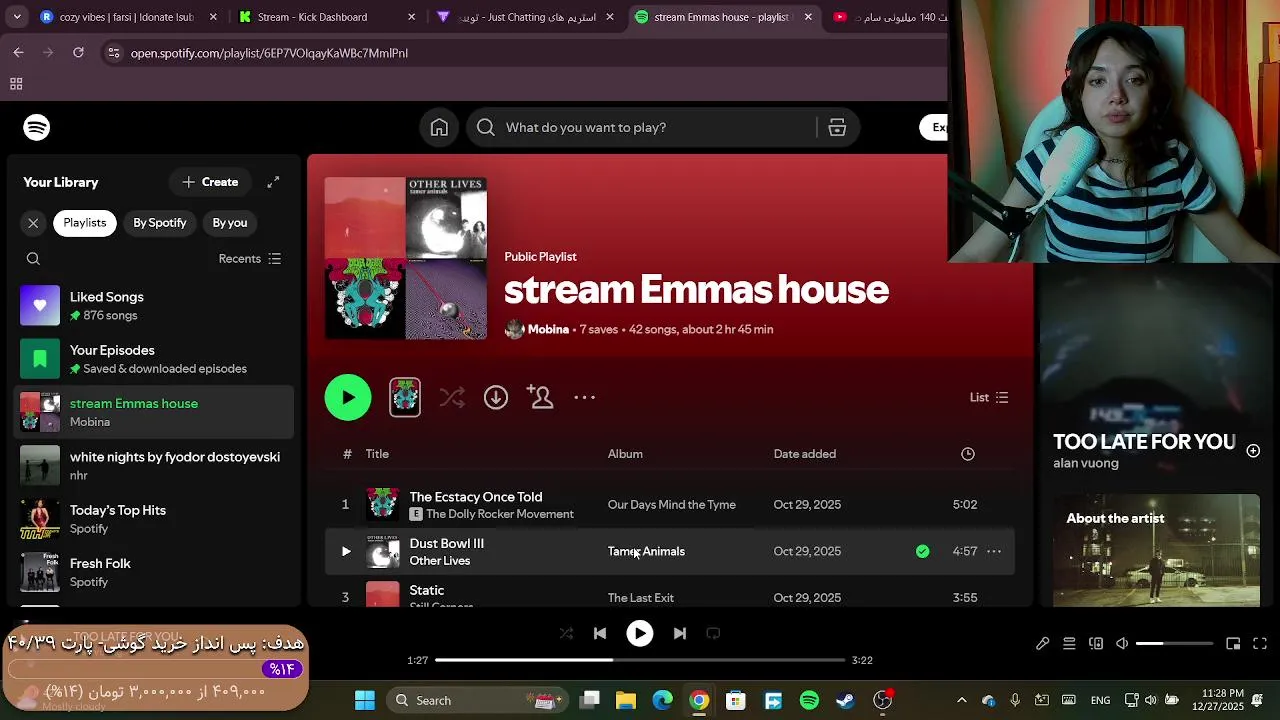The image size is (1280, 720).
Task: Click the browser reload button
Action: click(78, 53)
